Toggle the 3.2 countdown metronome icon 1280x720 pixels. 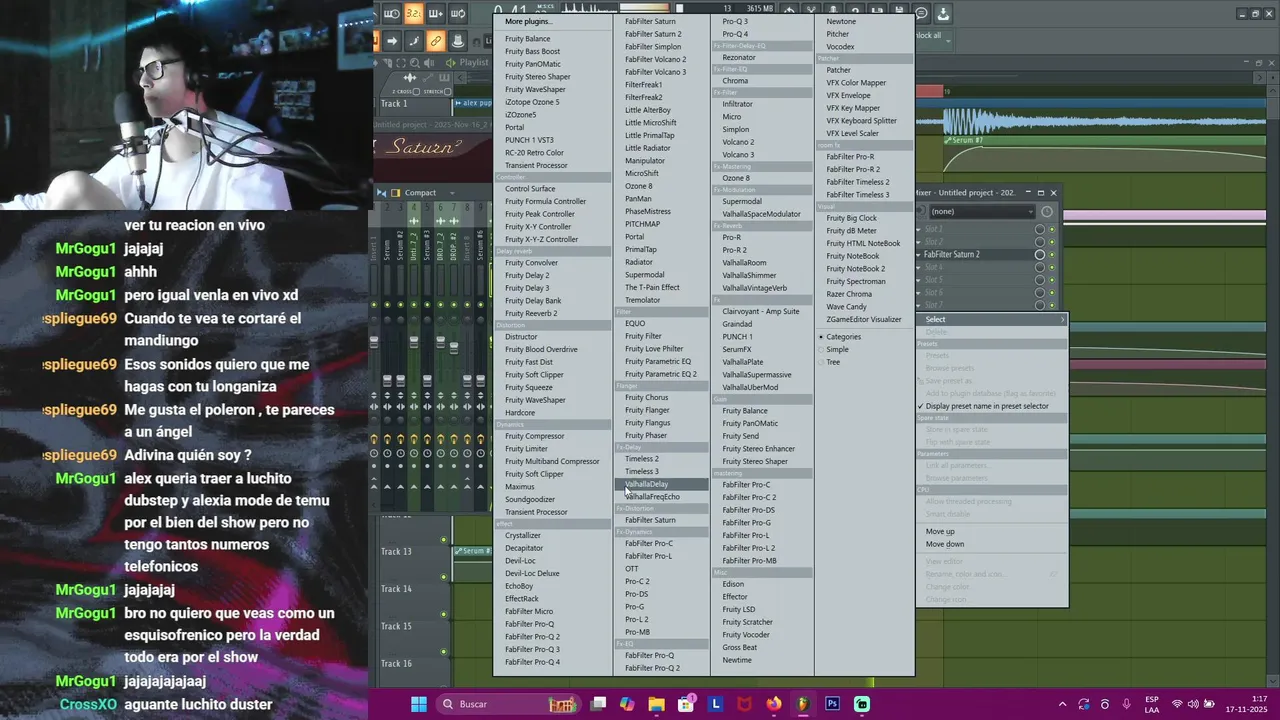(x=413, y=13)
